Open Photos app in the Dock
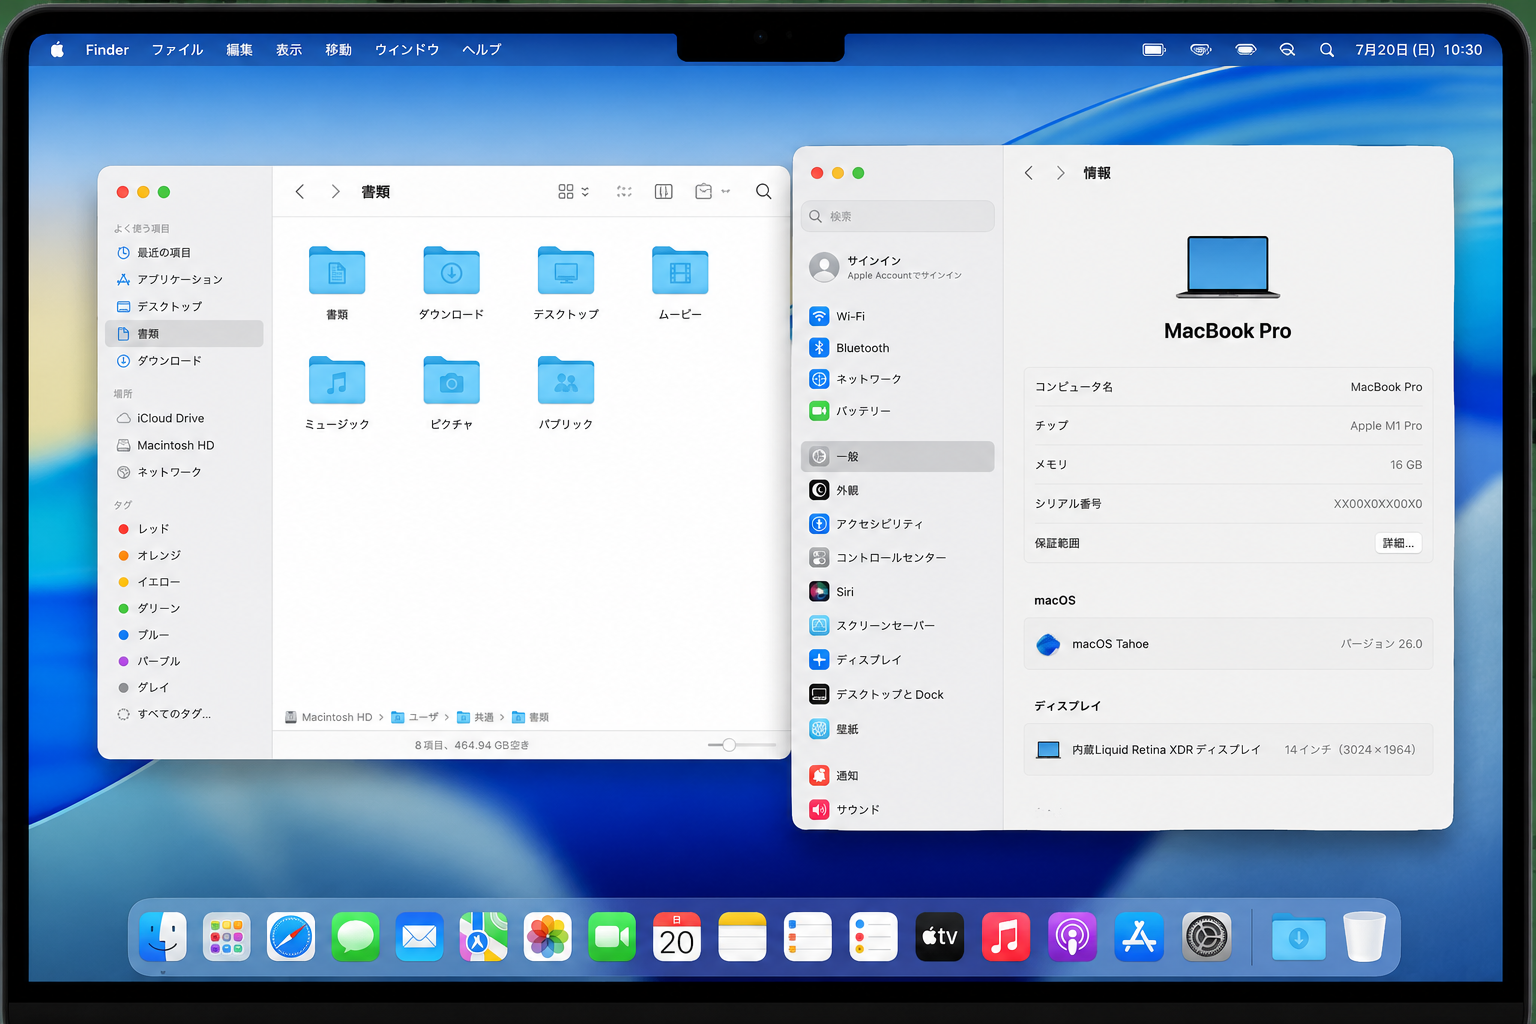 [548, 937]
